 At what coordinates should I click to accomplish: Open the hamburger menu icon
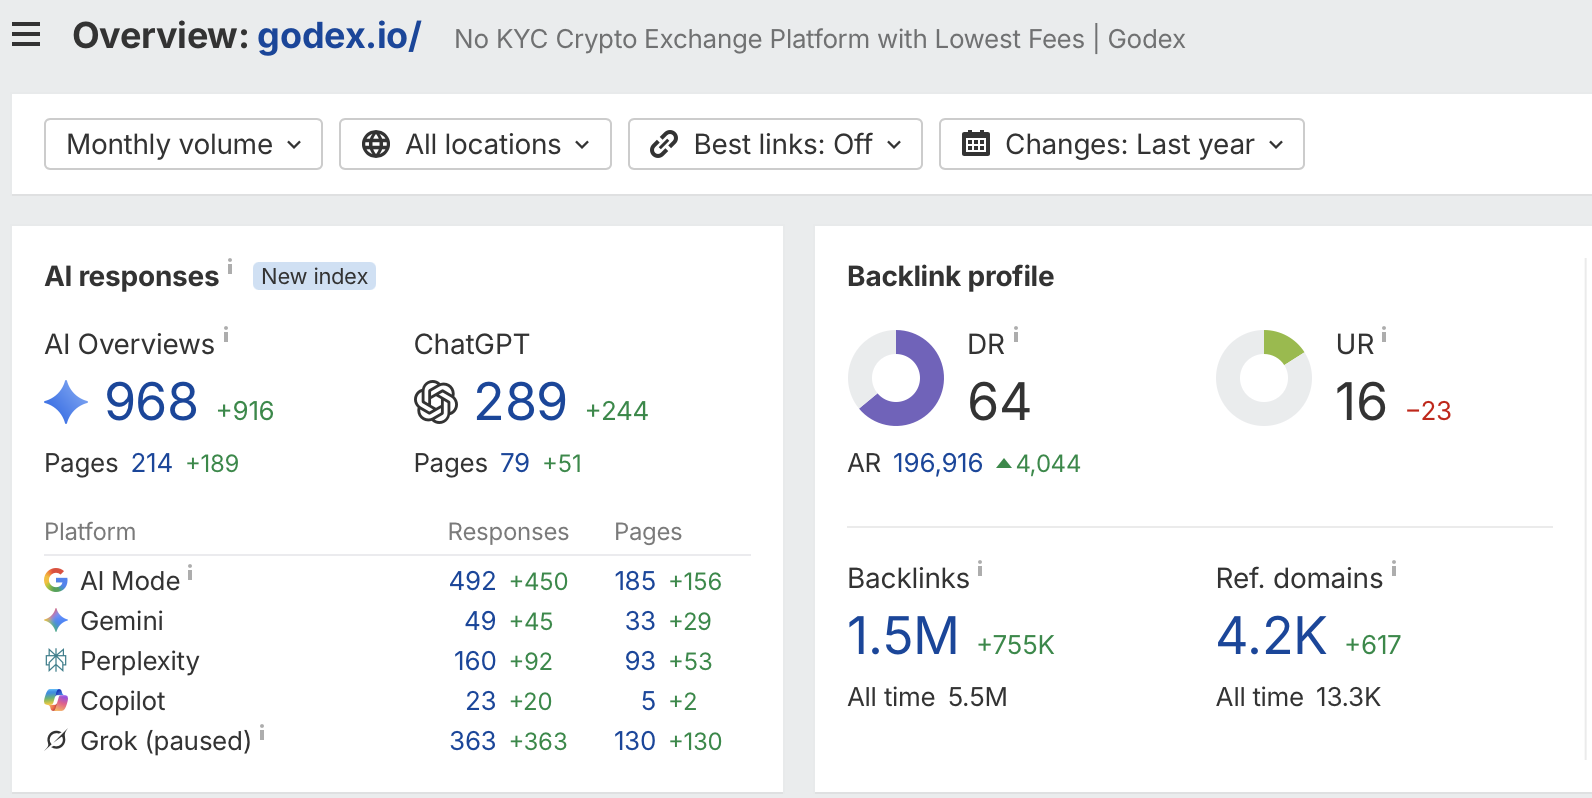pyautogui.click(x=26, y=35)
